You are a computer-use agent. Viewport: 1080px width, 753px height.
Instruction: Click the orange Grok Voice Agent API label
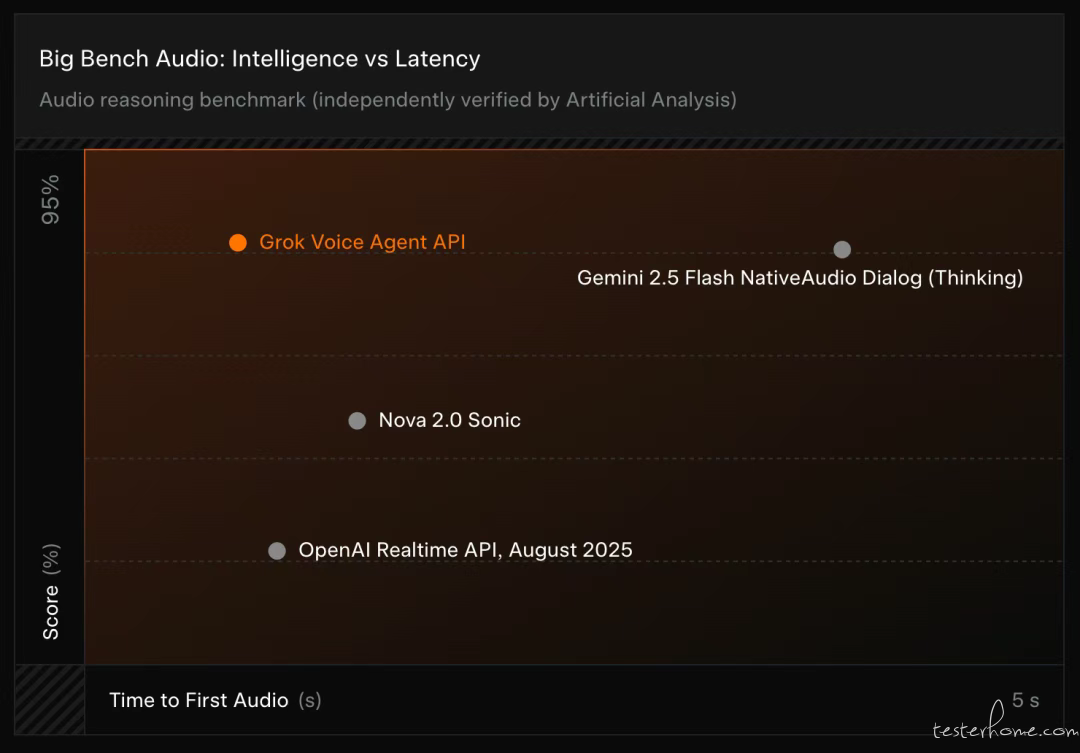362,242
